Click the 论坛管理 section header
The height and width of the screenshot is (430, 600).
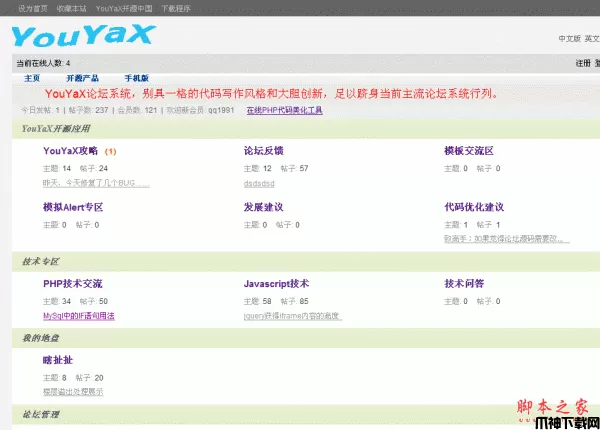(41, 414)
